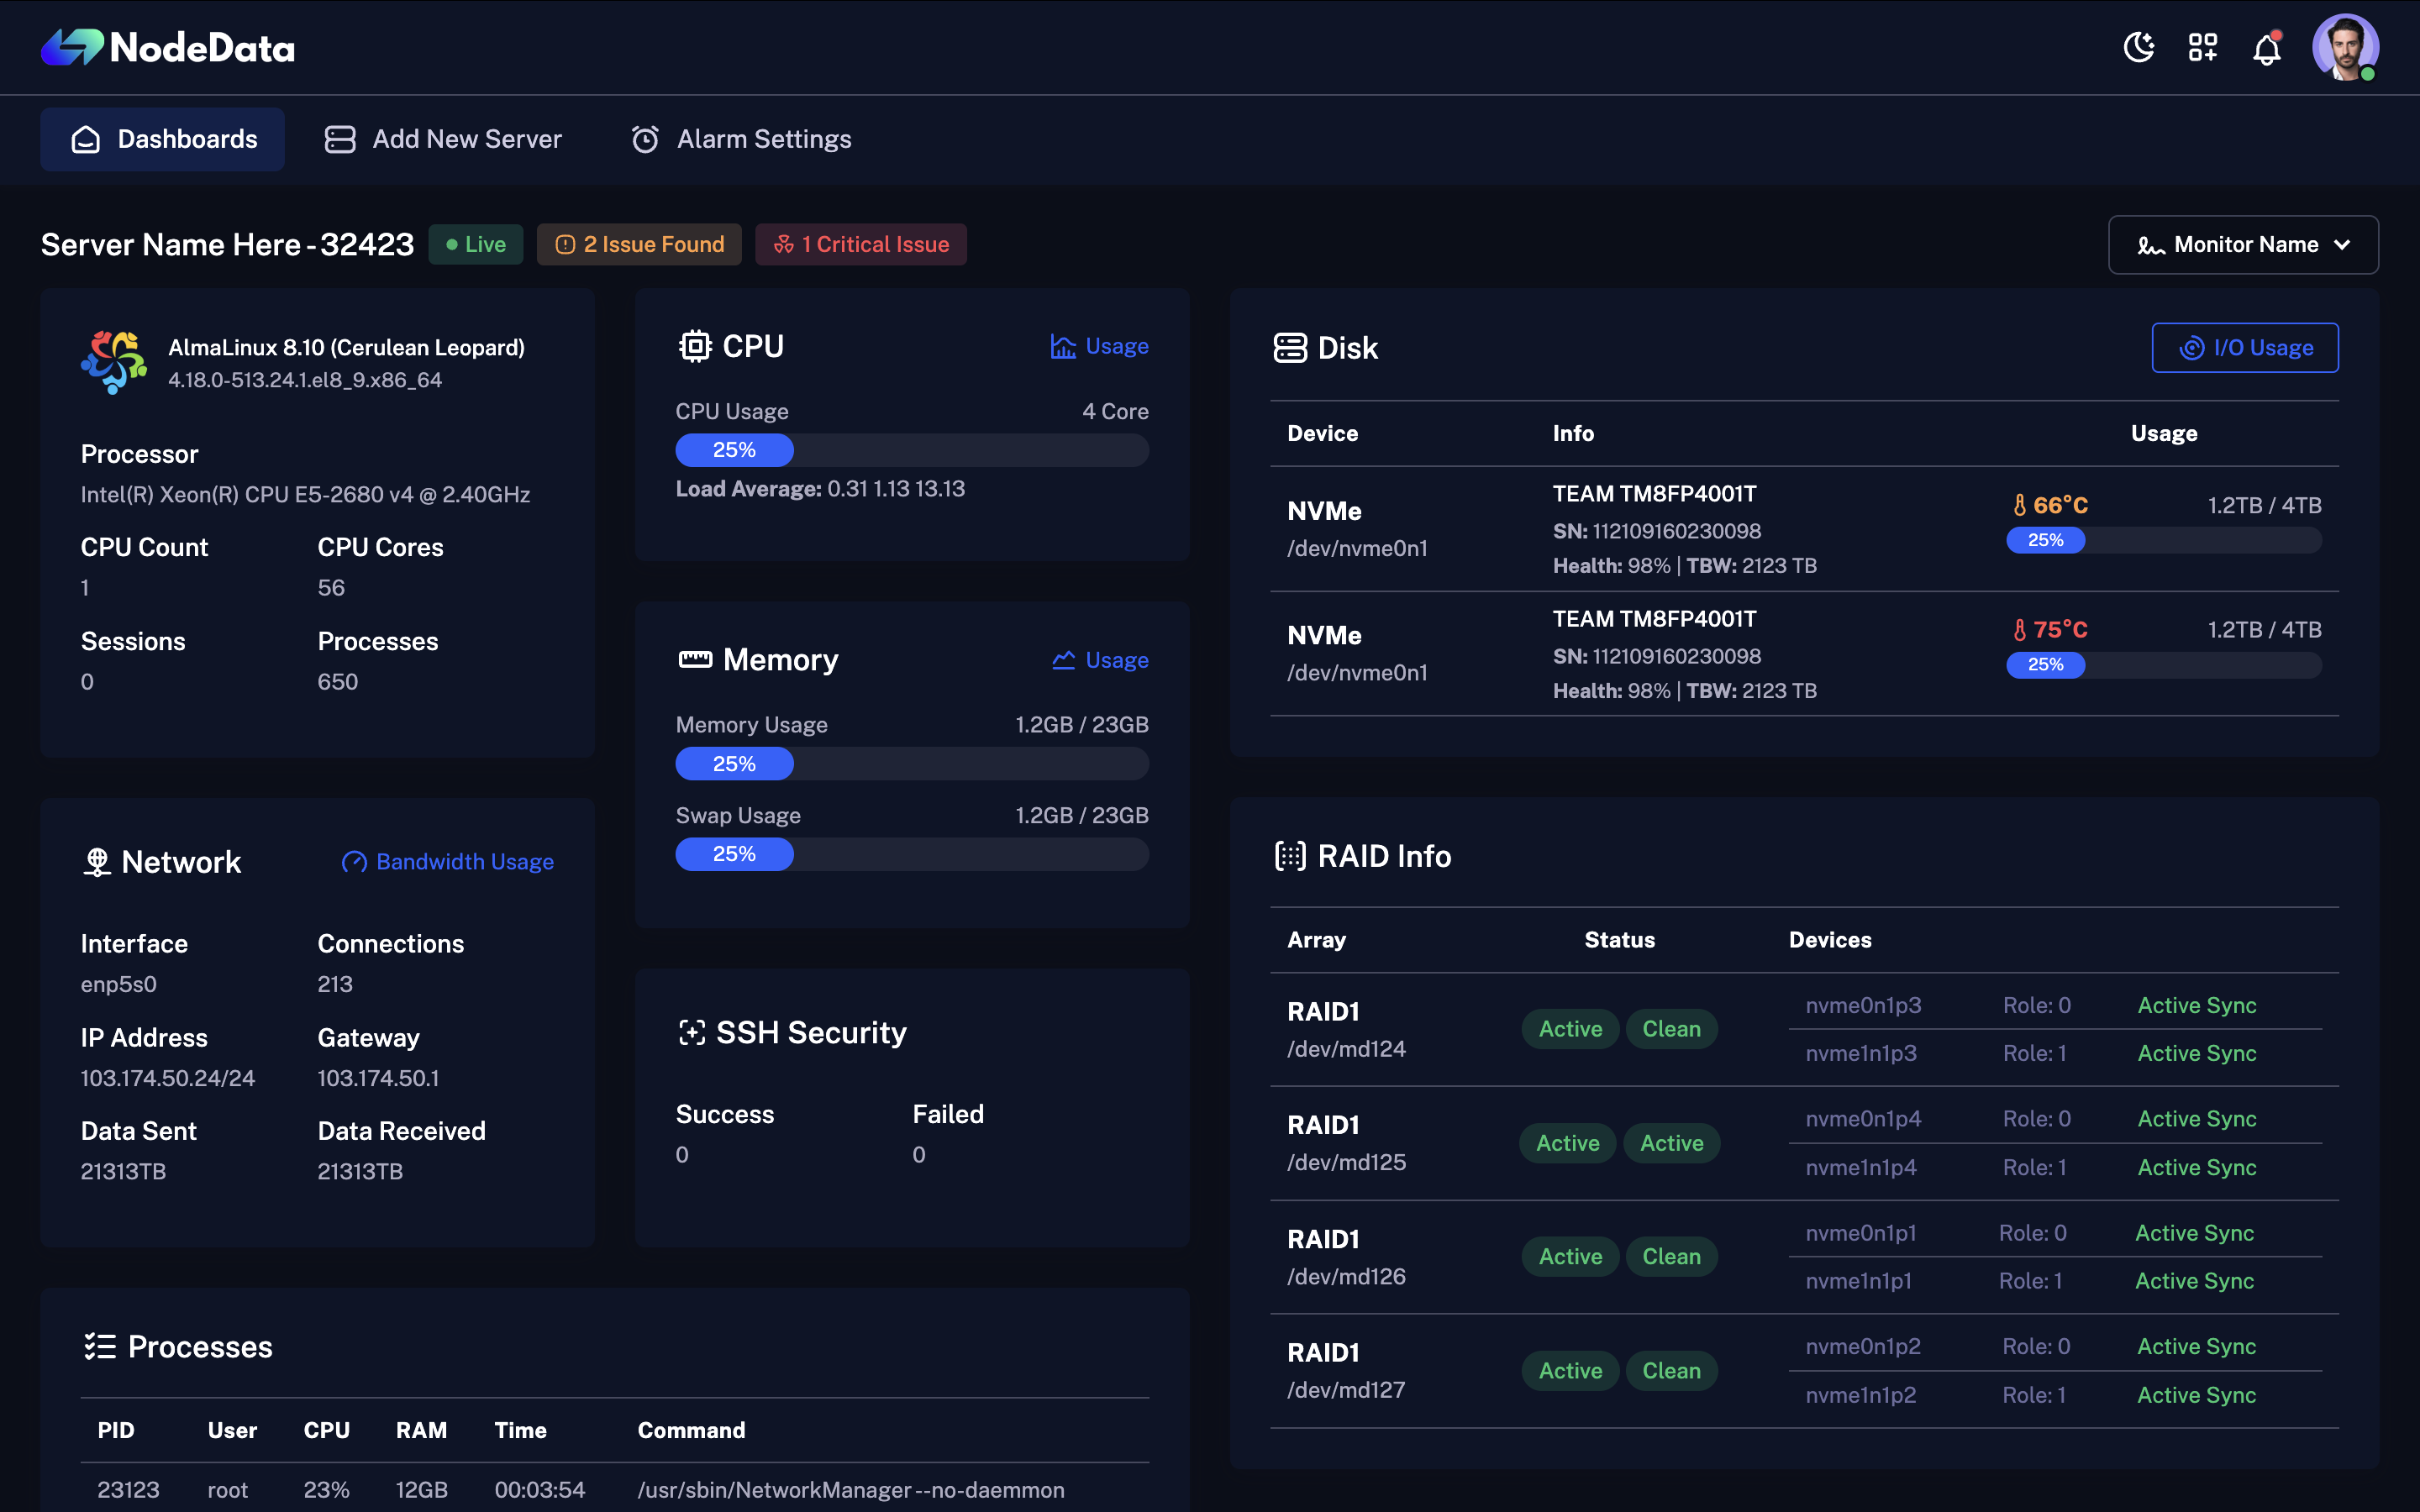Click the SSH Security shield icon

pyautogui.click(x=694, y=1032)
